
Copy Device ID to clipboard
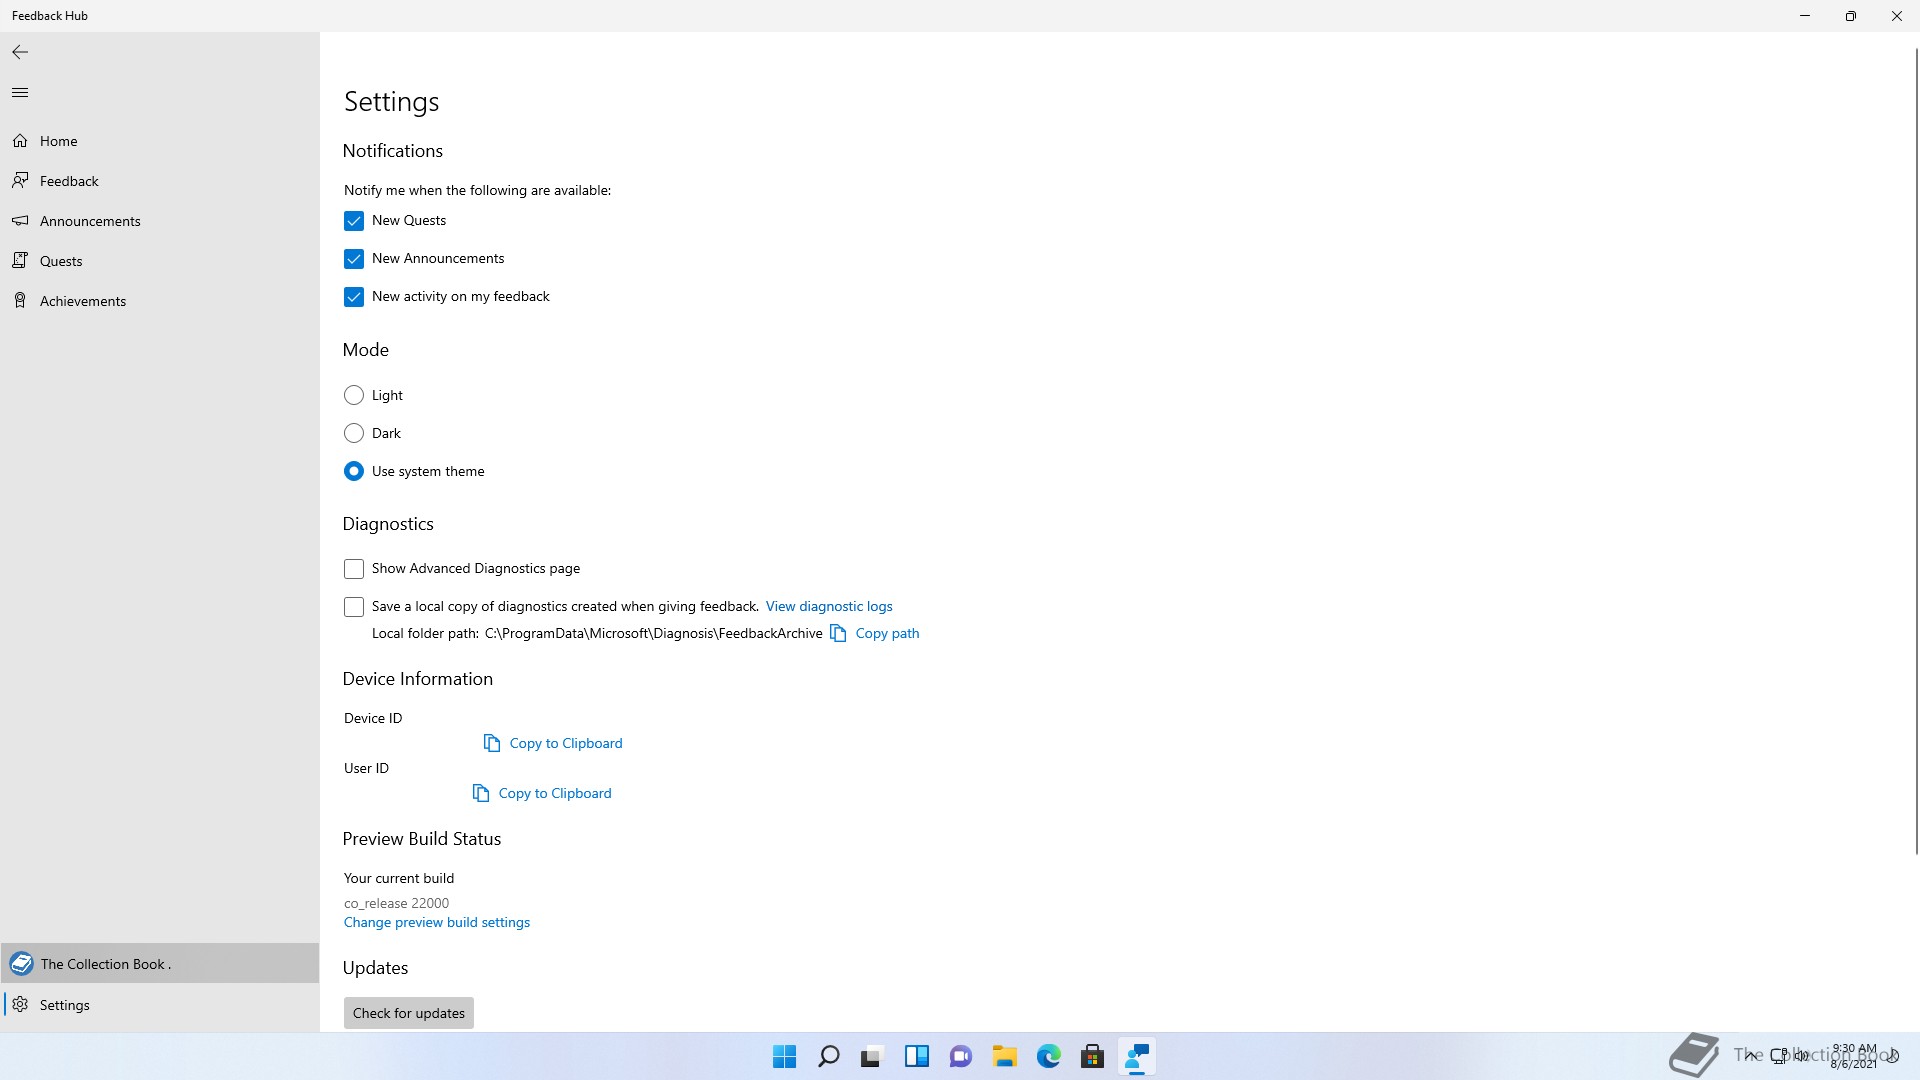(553, 743)
